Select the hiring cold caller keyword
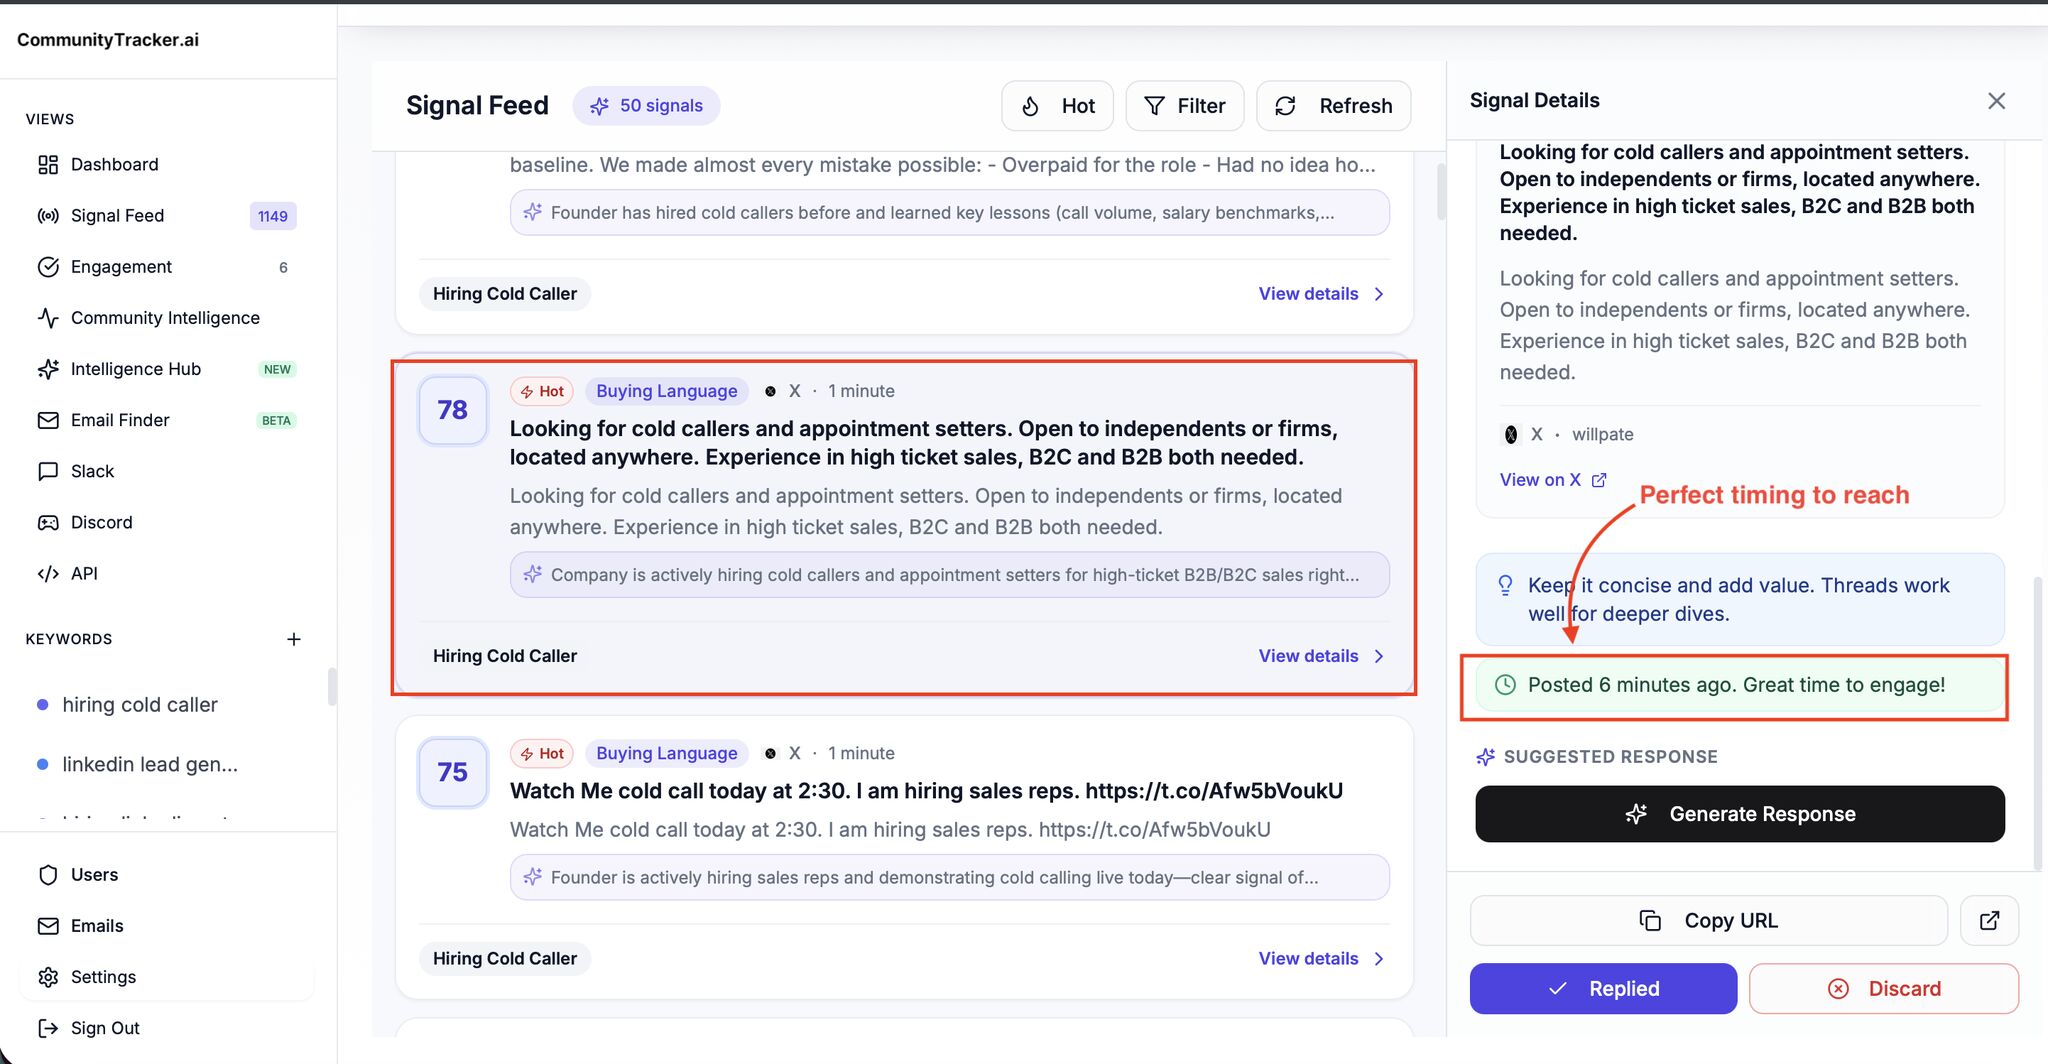The width and height of the screenshot is (2048, 1064). (x=140, y=705)
